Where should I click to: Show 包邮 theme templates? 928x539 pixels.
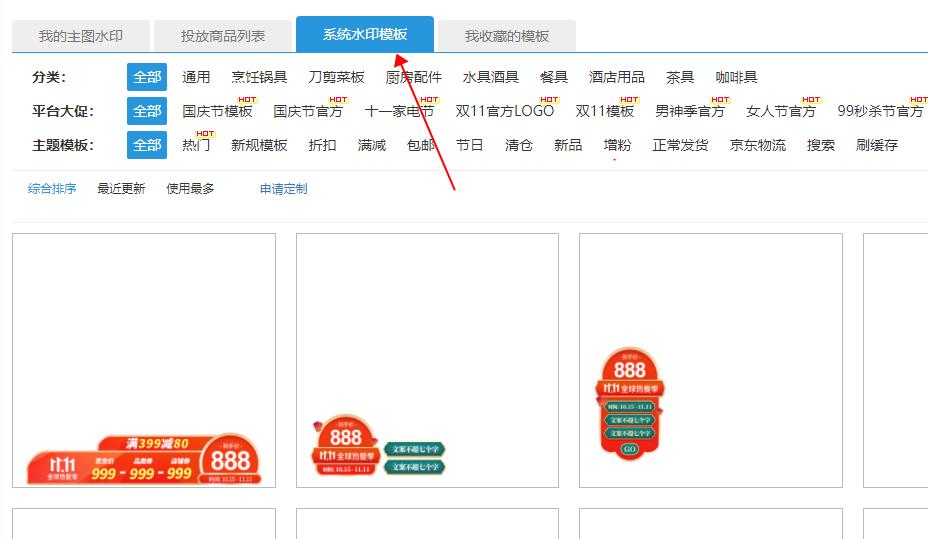pyautogui.click(x=421, y=145)
